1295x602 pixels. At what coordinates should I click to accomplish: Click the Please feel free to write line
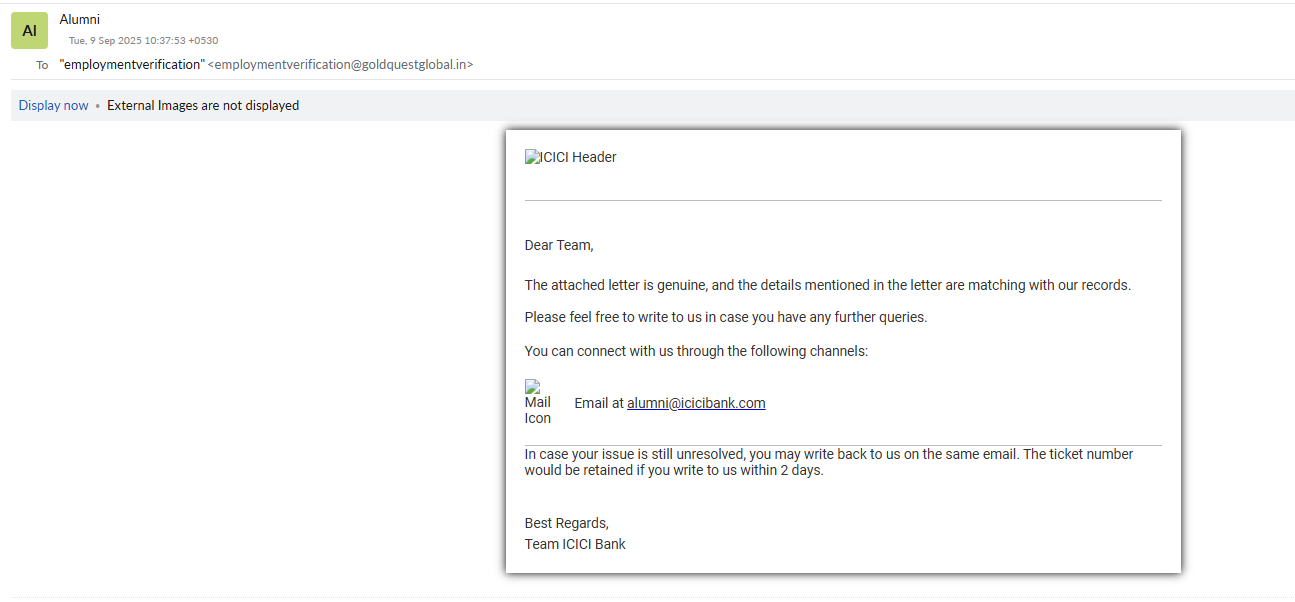[x=726, y=317]
